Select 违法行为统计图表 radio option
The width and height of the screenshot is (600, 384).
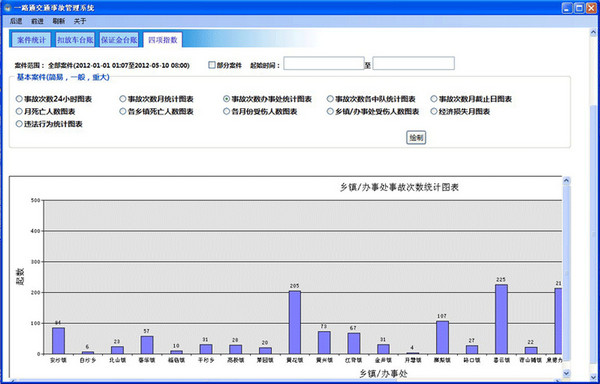19,124
